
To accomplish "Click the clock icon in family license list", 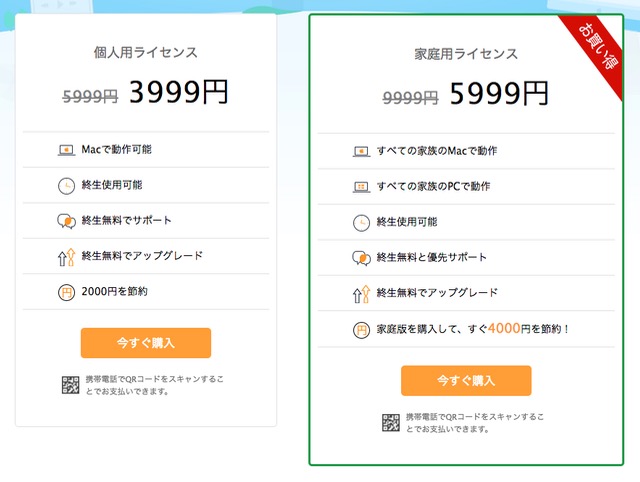I will point(361,223).
